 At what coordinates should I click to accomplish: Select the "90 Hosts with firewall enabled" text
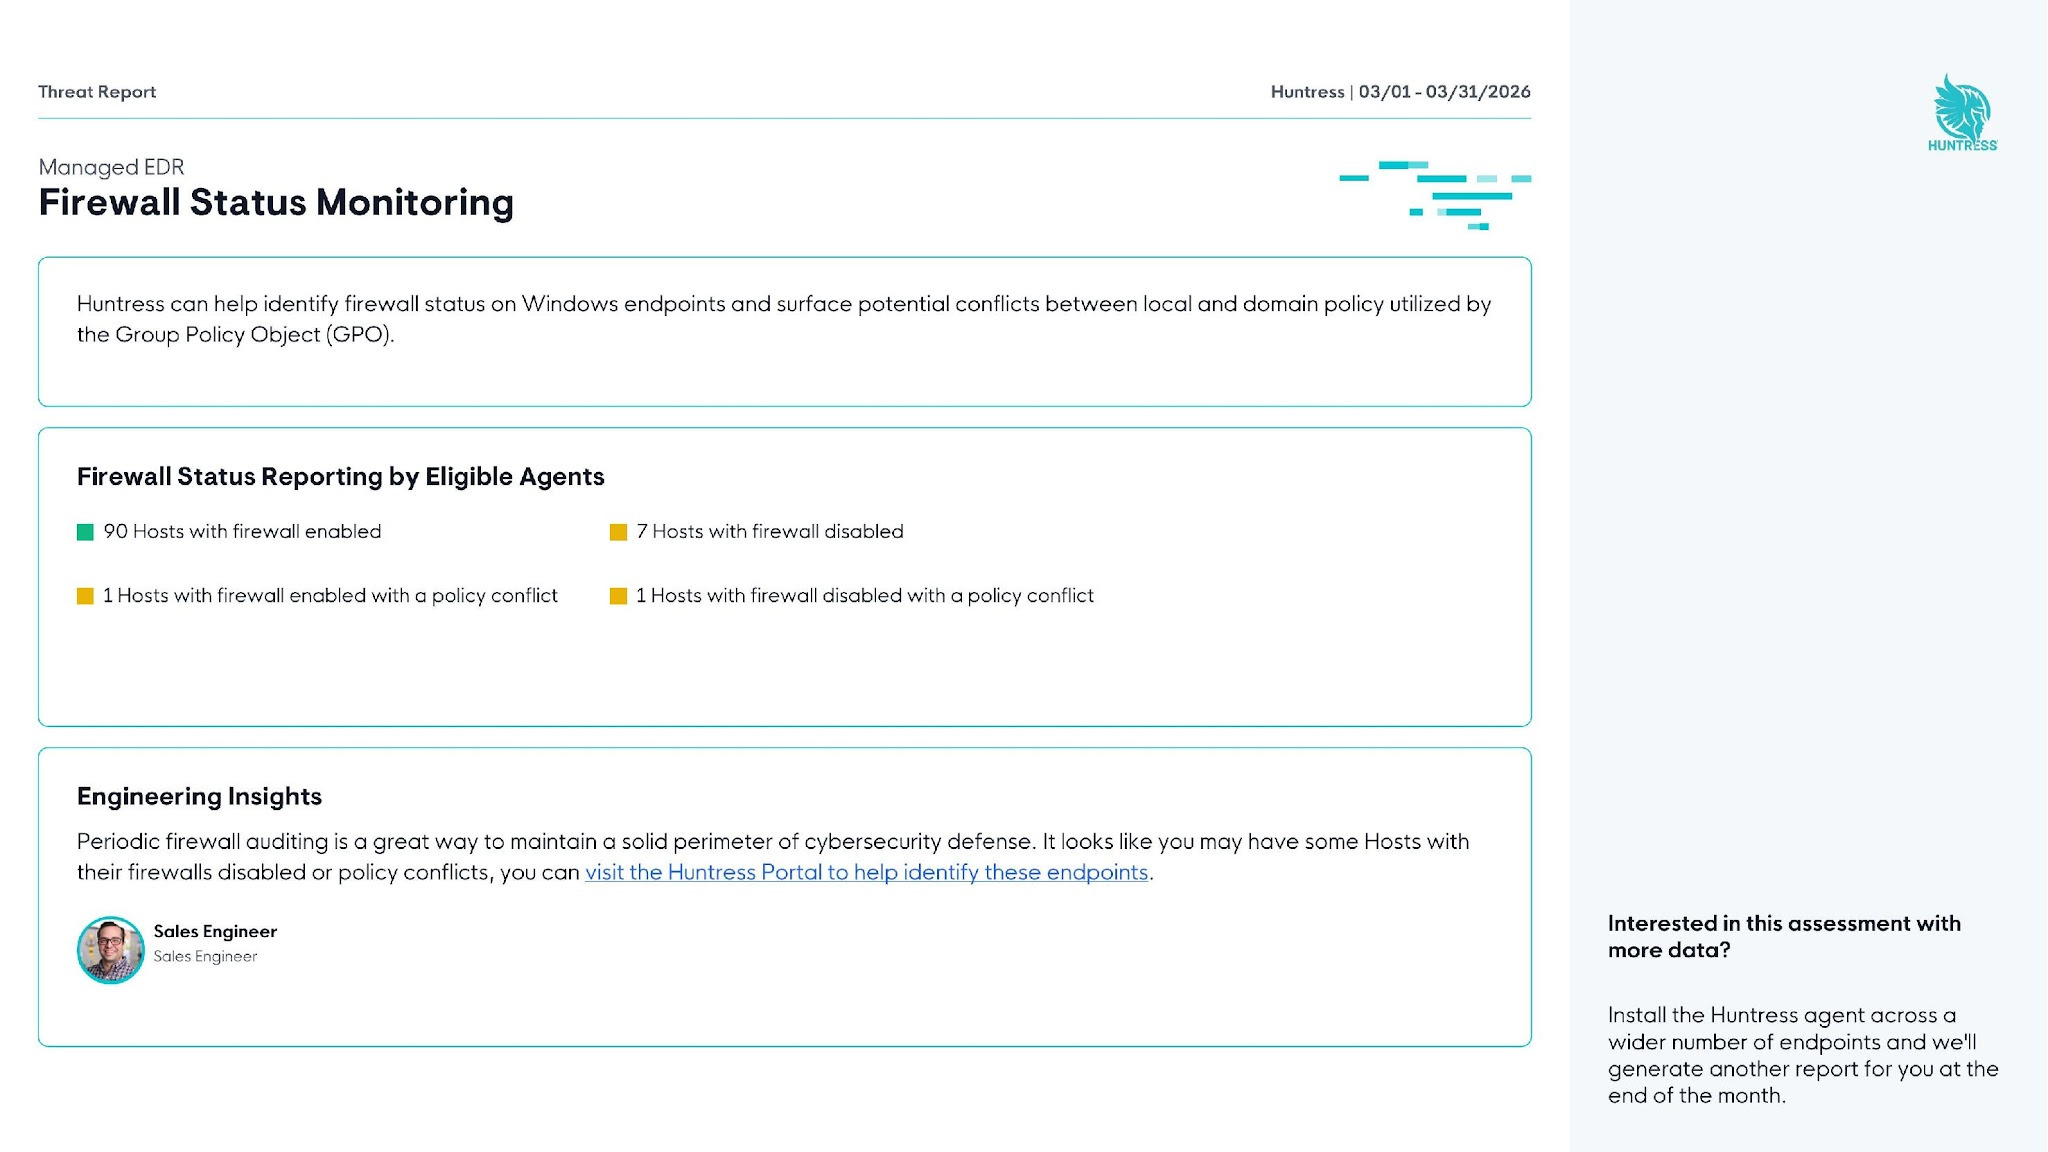point(242,531)
